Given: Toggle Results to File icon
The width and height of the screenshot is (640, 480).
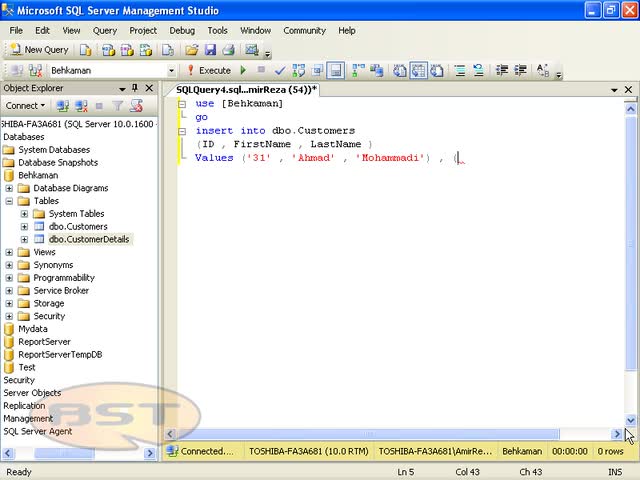Looking at the screenshot, I should pyautogui.click(x=437, y=71).
